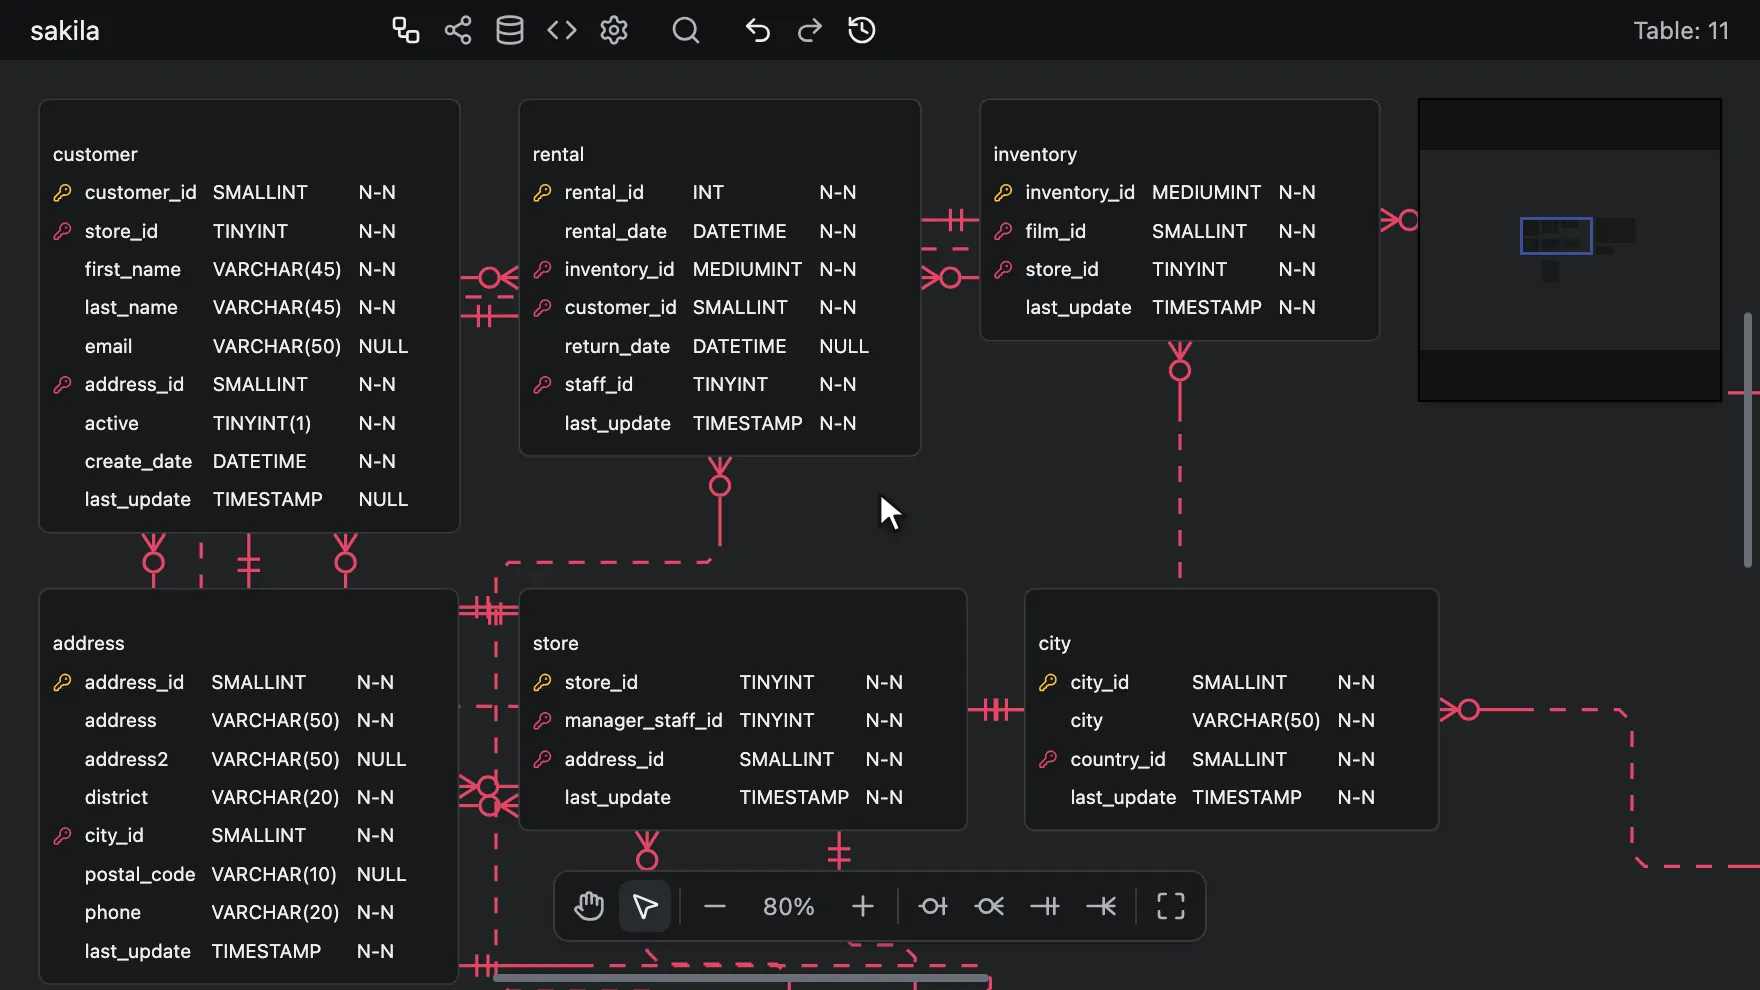Select the zero-or-one relationship tool
This screenshot has width=1760, height=990.
[x=933, y=906]
